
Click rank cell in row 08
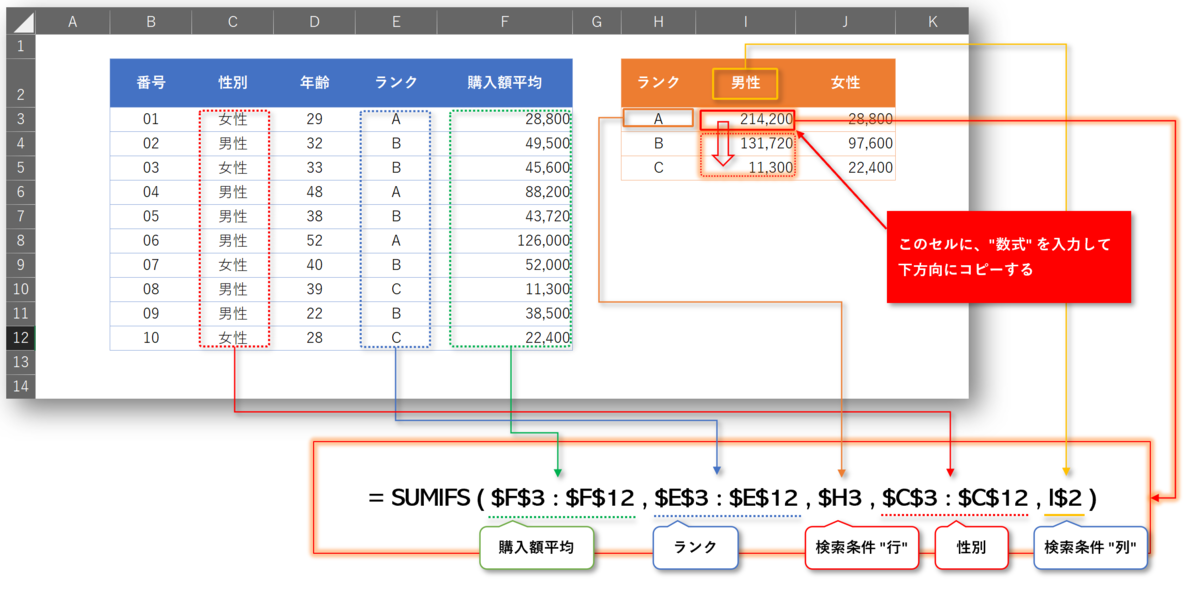coord(396,289)
